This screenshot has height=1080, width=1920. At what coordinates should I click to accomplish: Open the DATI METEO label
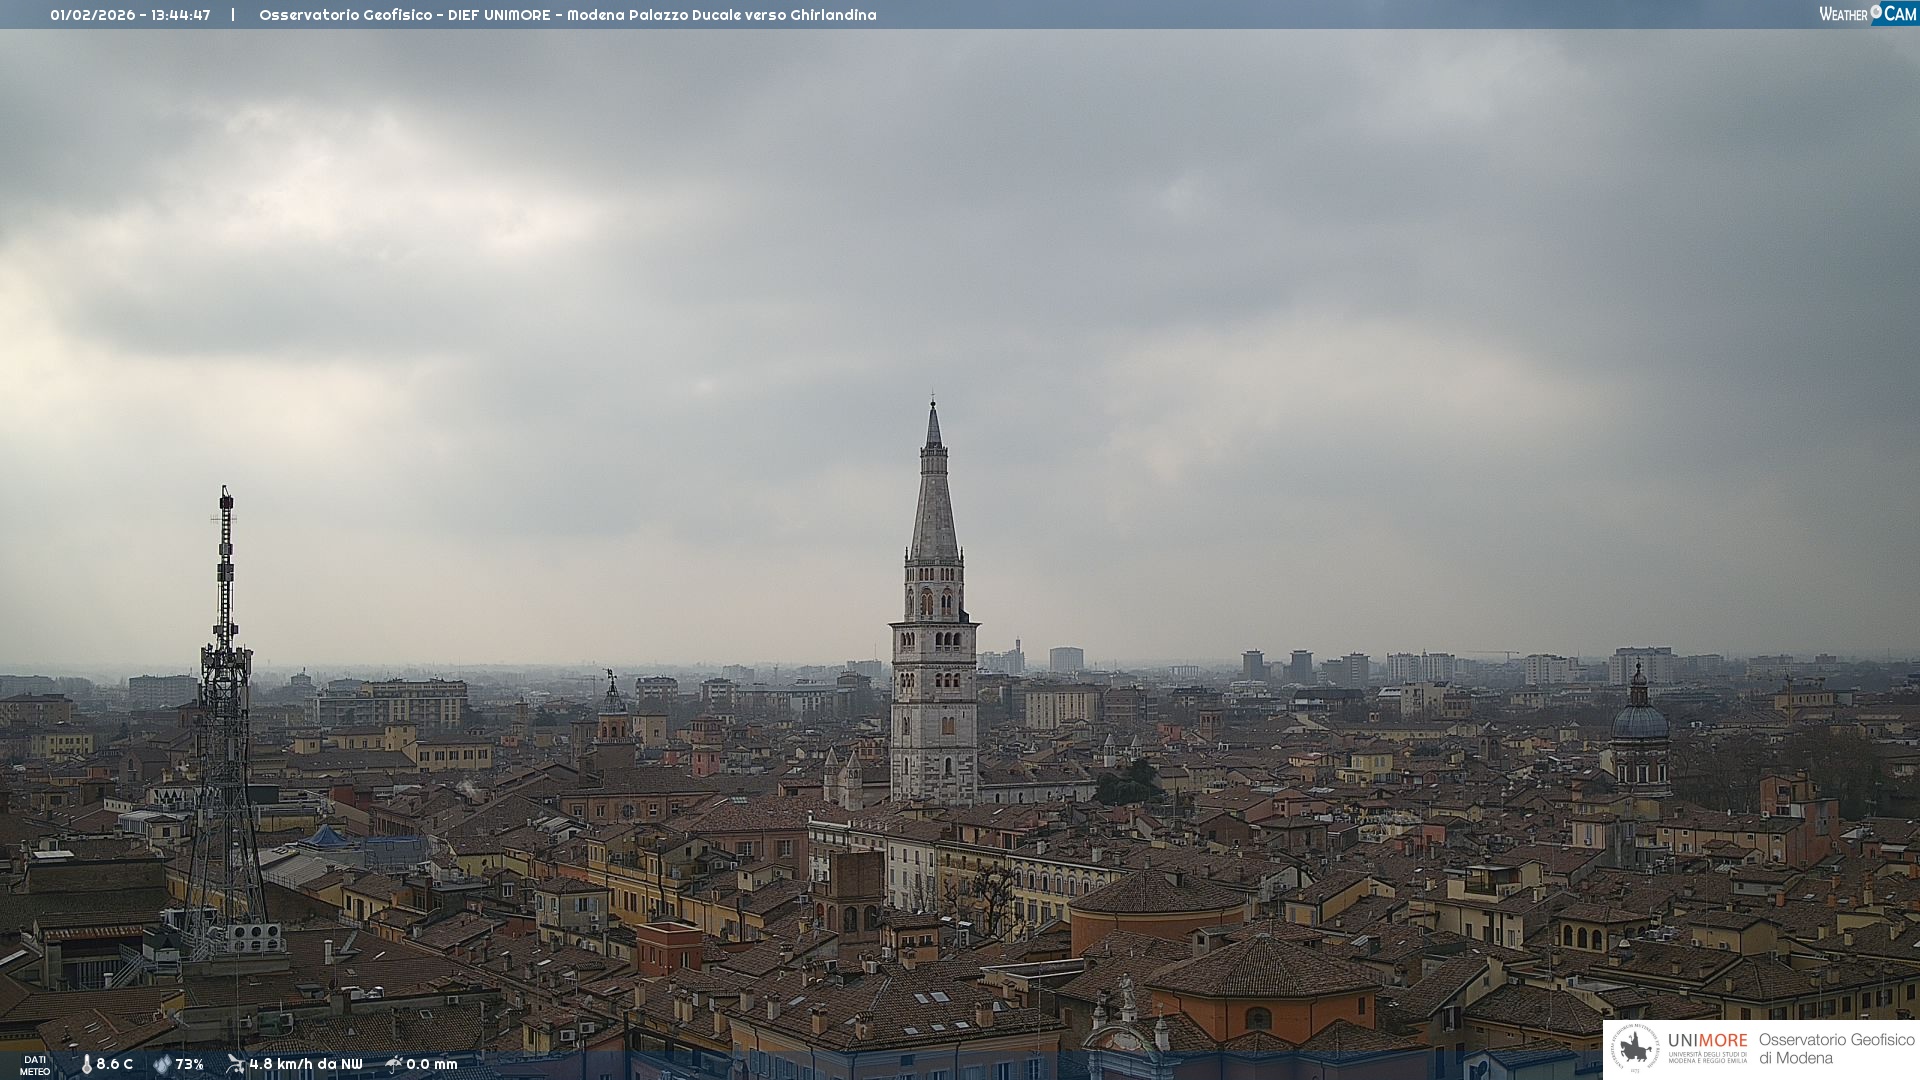coord(35,1065)
